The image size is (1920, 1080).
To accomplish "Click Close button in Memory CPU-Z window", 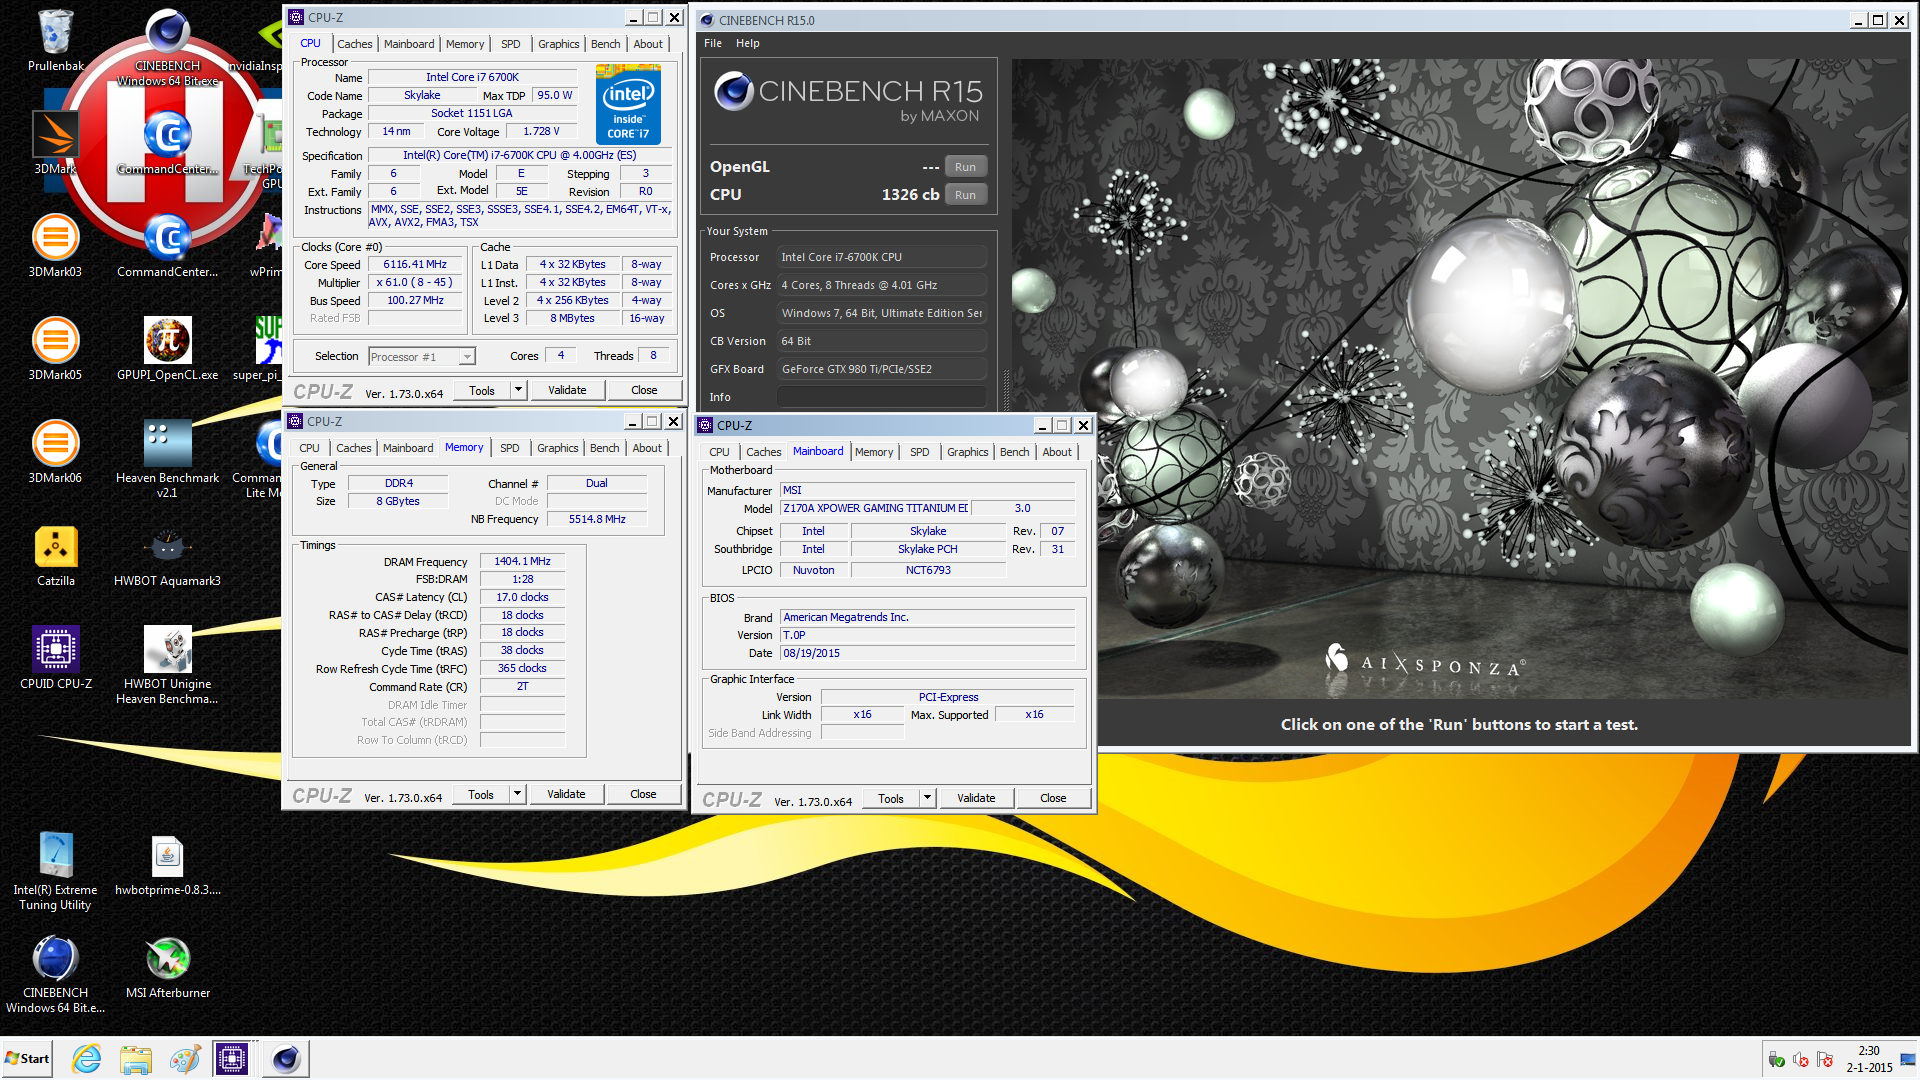I will coord(643,794).
